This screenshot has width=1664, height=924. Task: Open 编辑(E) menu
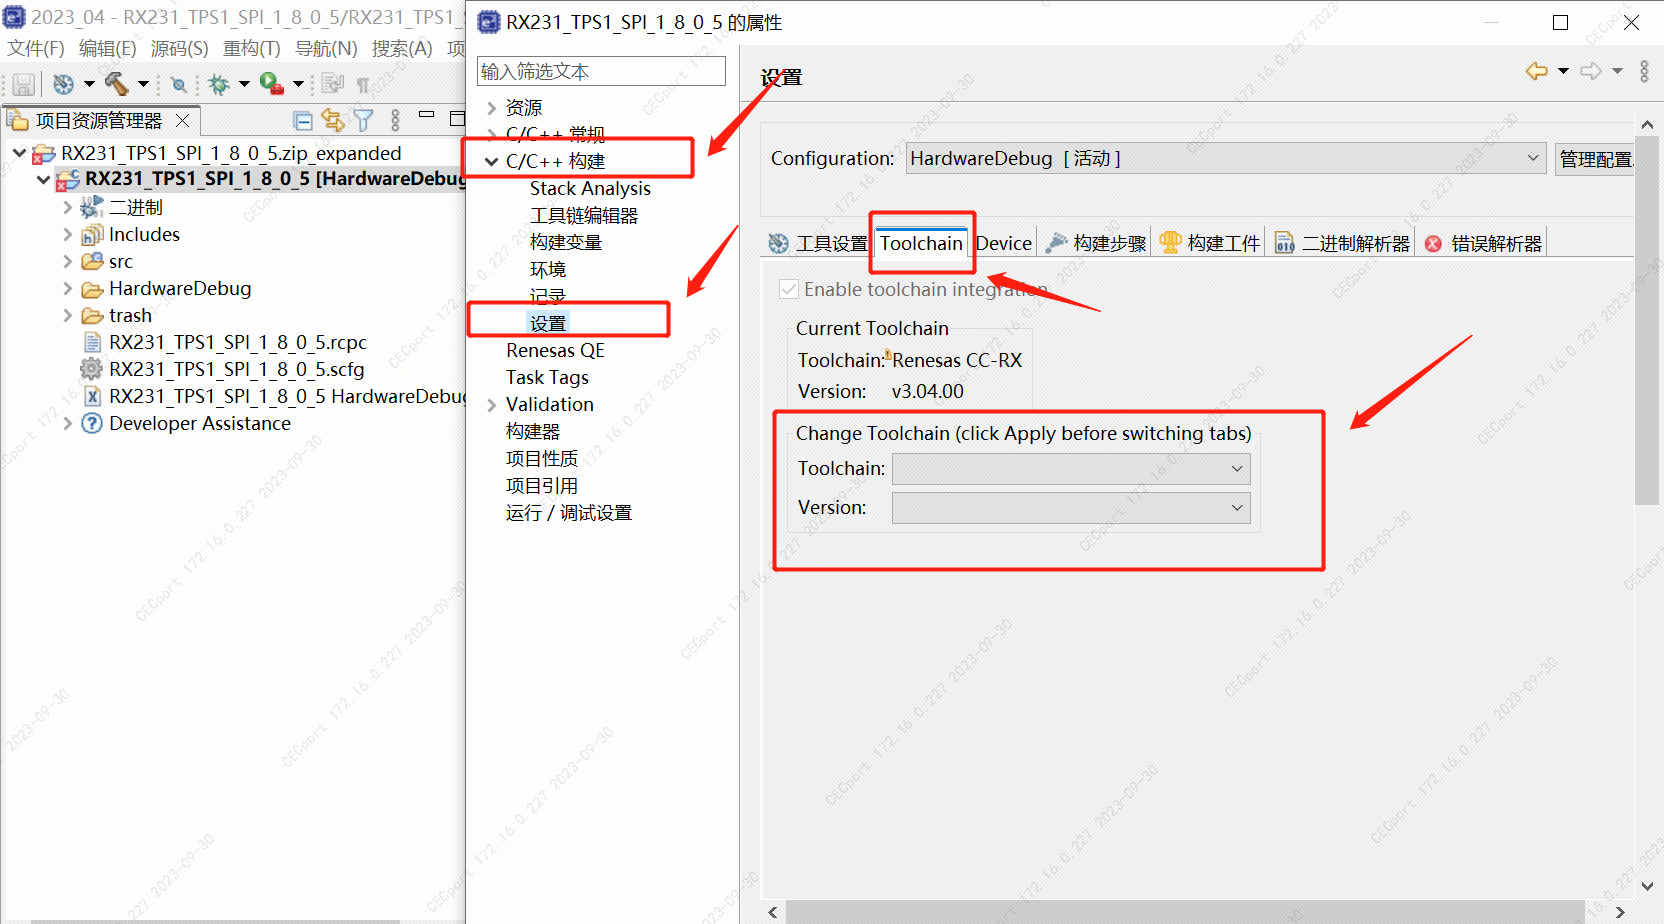coord(108,49)
